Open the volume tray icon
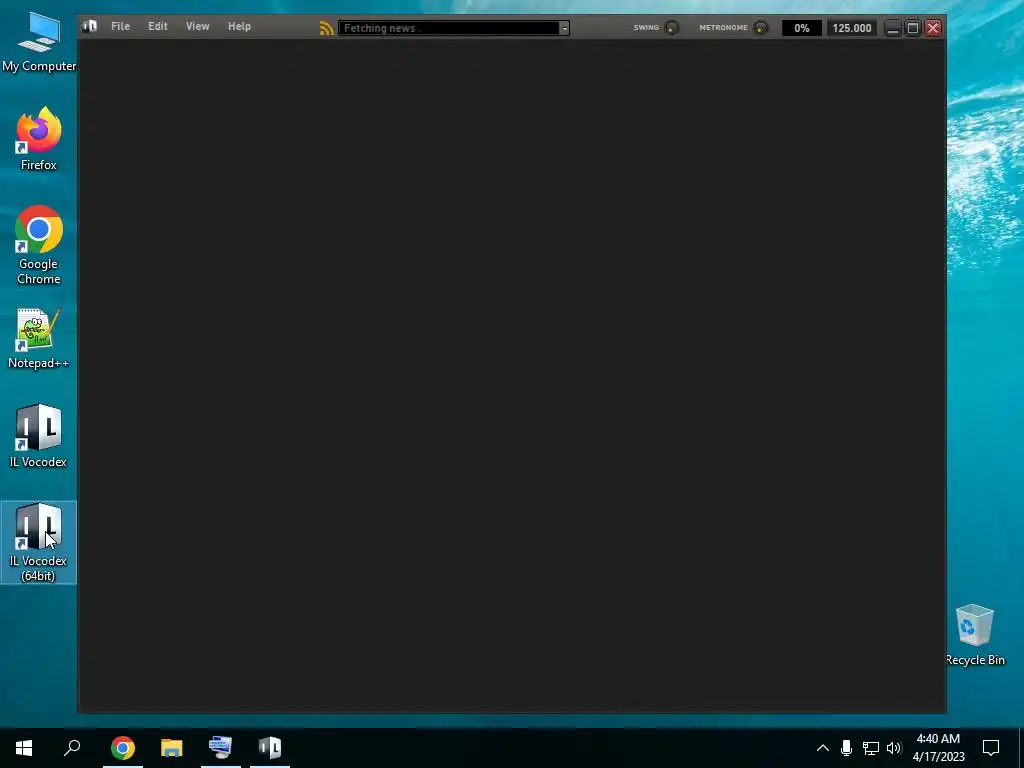The image size is (1024, 768). [x=894, y=748]
